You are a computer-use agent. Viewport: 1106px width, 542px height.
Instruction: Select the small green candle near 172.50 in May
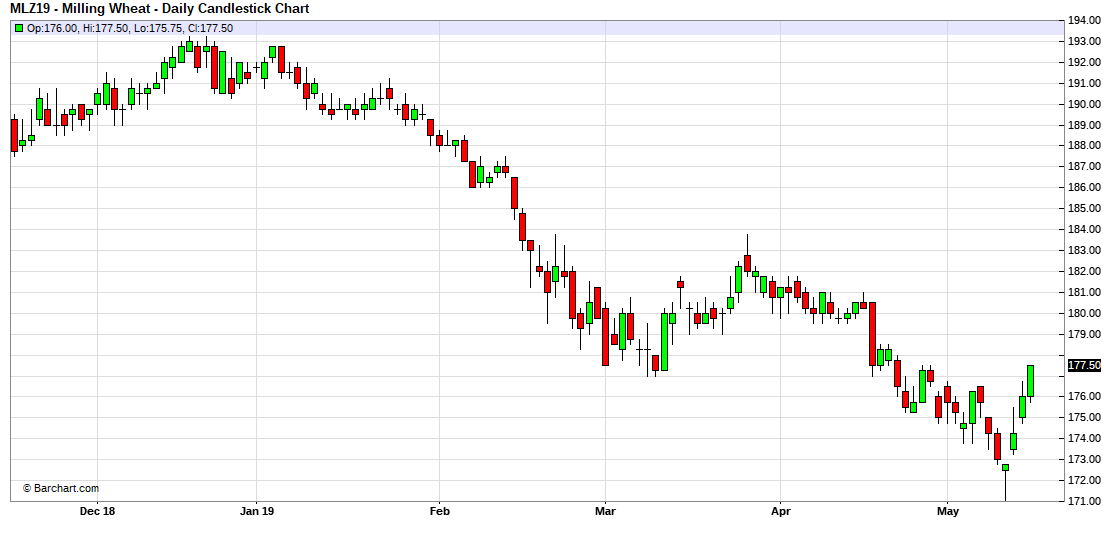[1006, 467]
